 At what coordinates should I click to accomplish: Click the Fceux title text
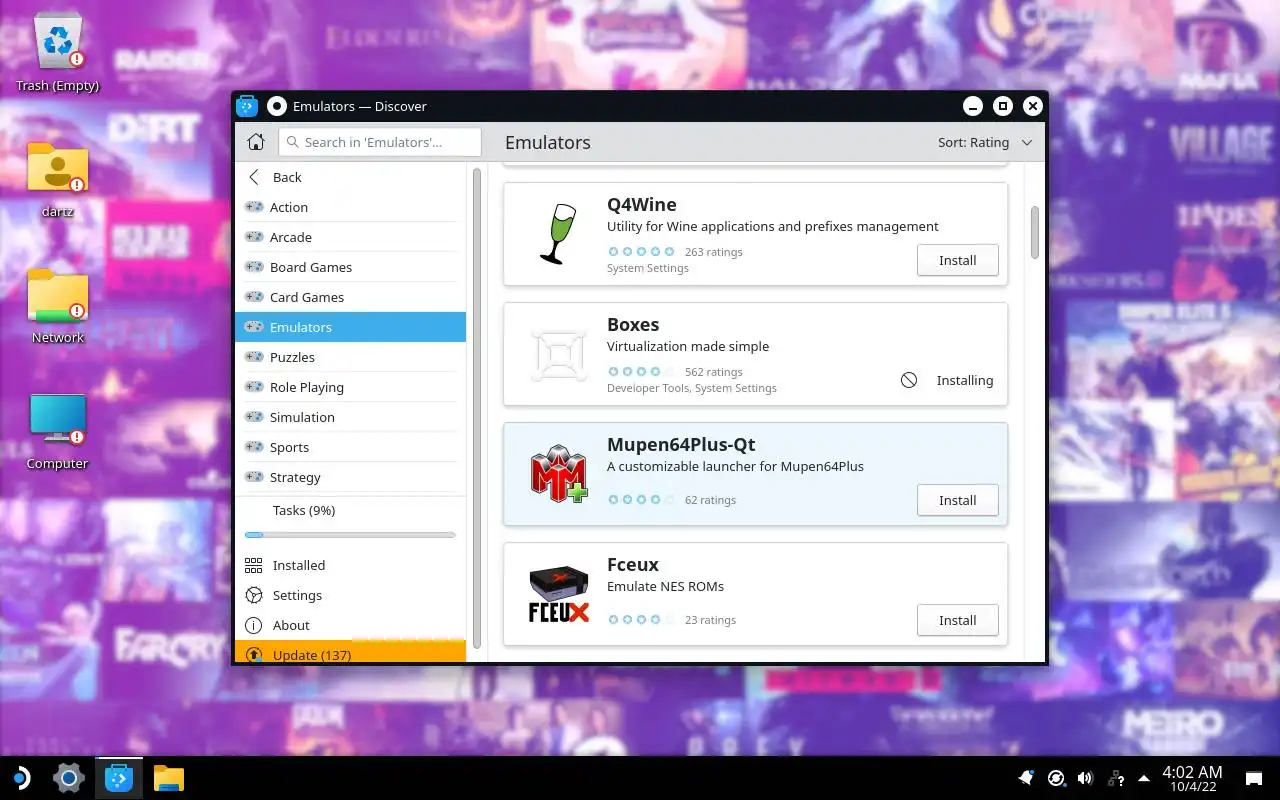point(633,565)
